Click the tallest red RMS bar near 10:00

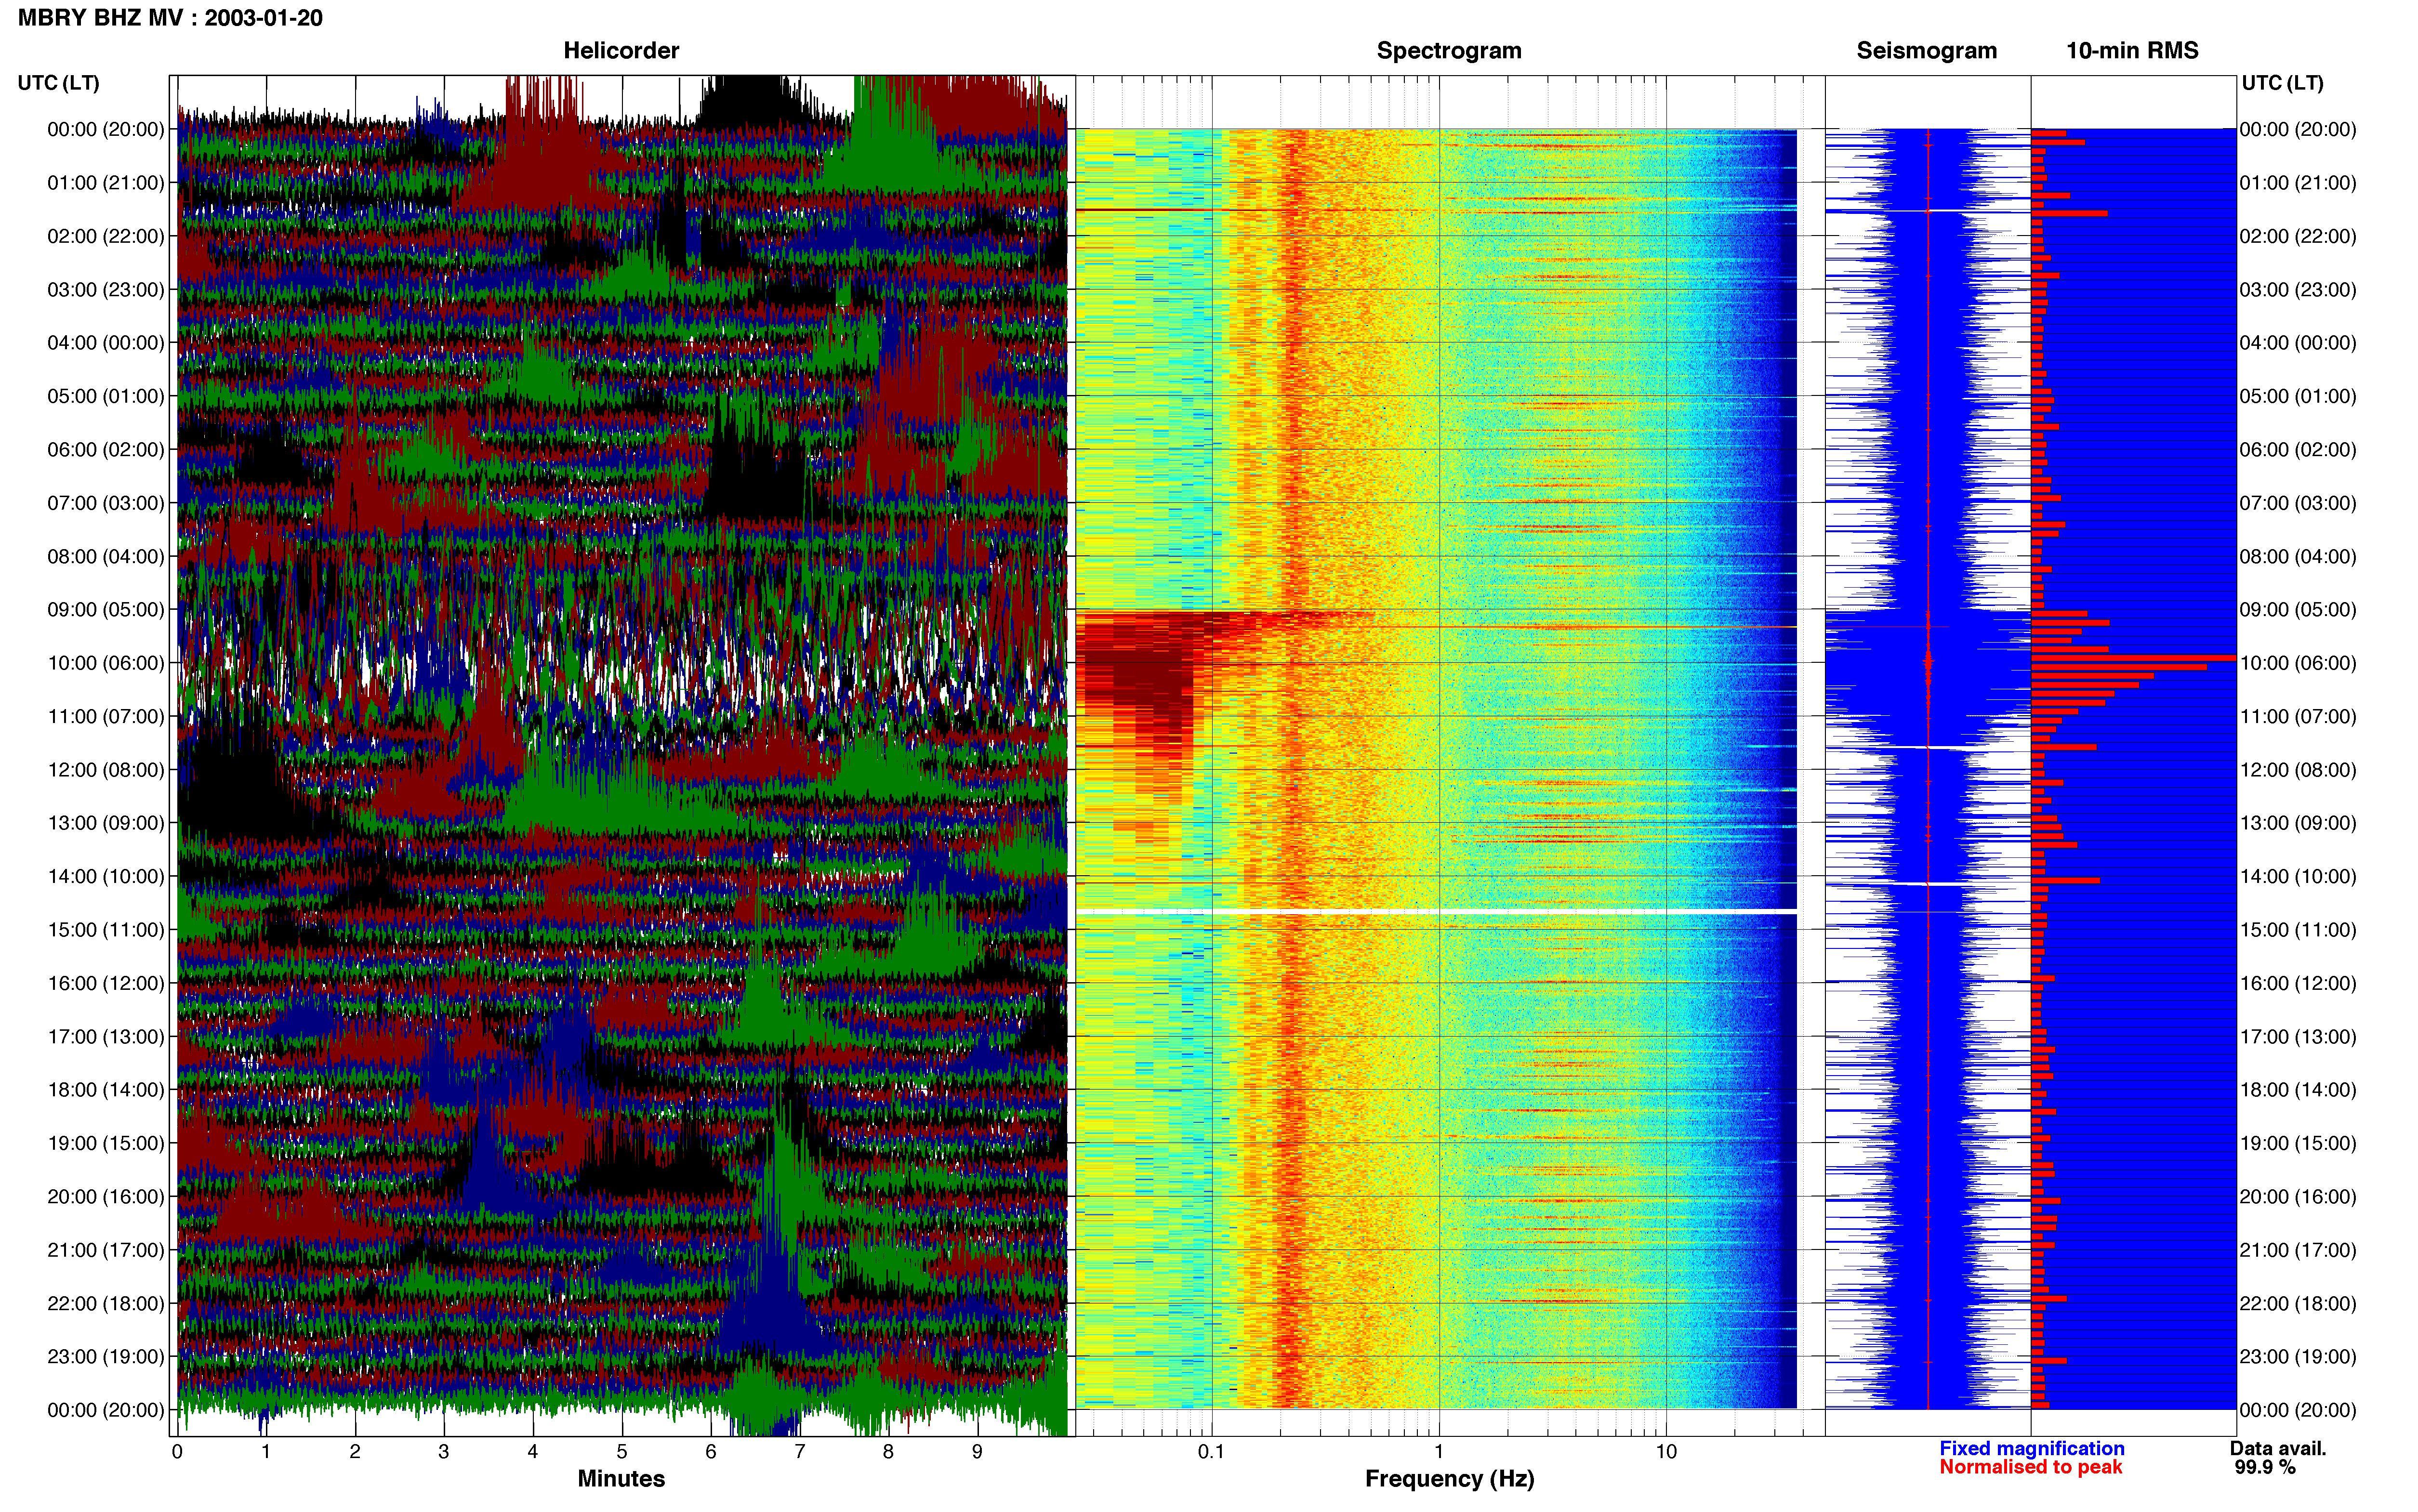(x=2133, y=658)
